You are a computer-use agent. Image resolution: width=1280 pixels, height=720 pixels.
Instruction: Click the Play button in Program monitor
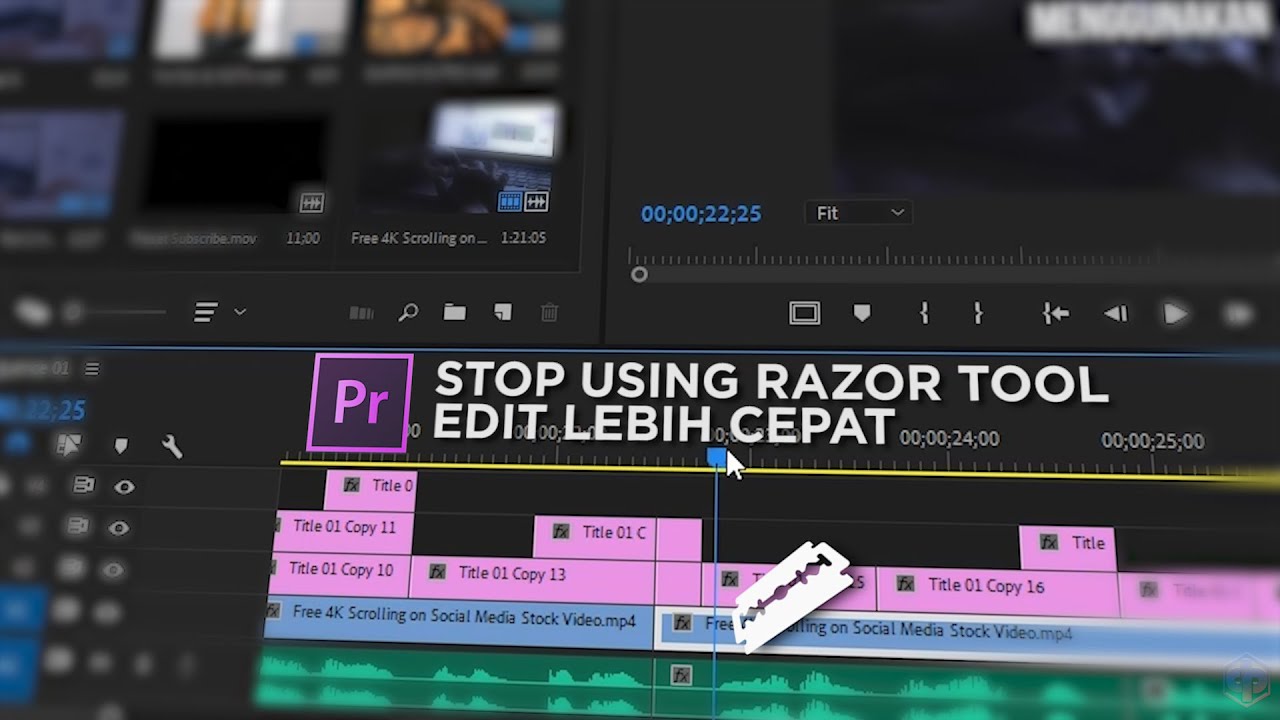1176,314
